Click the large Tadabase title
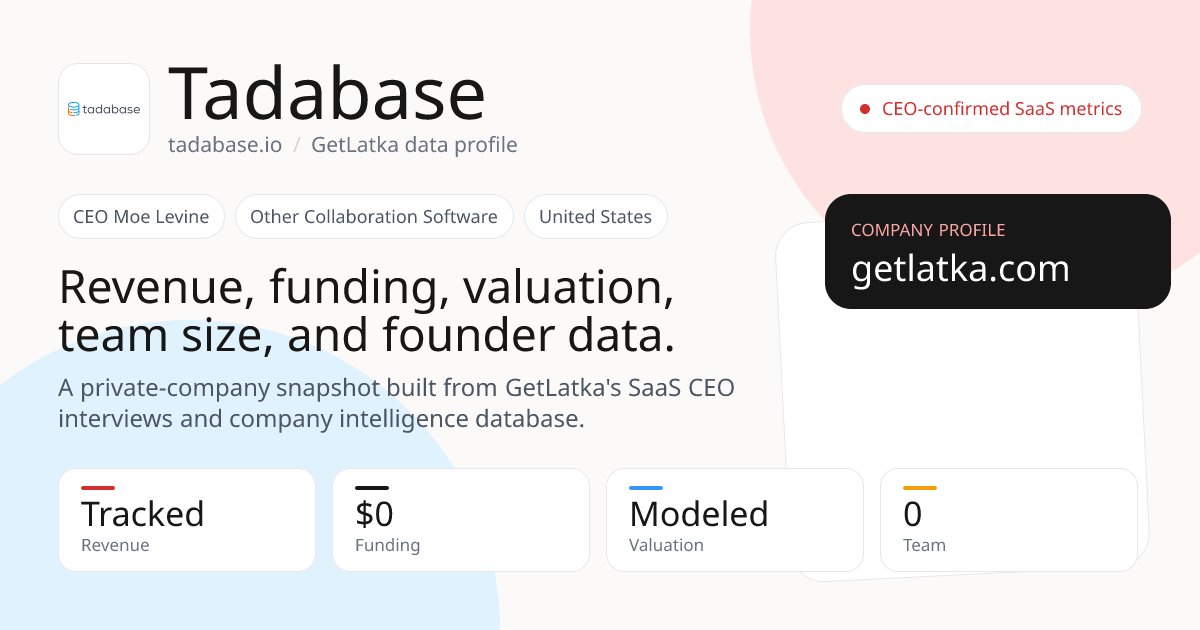 point(327,94)
